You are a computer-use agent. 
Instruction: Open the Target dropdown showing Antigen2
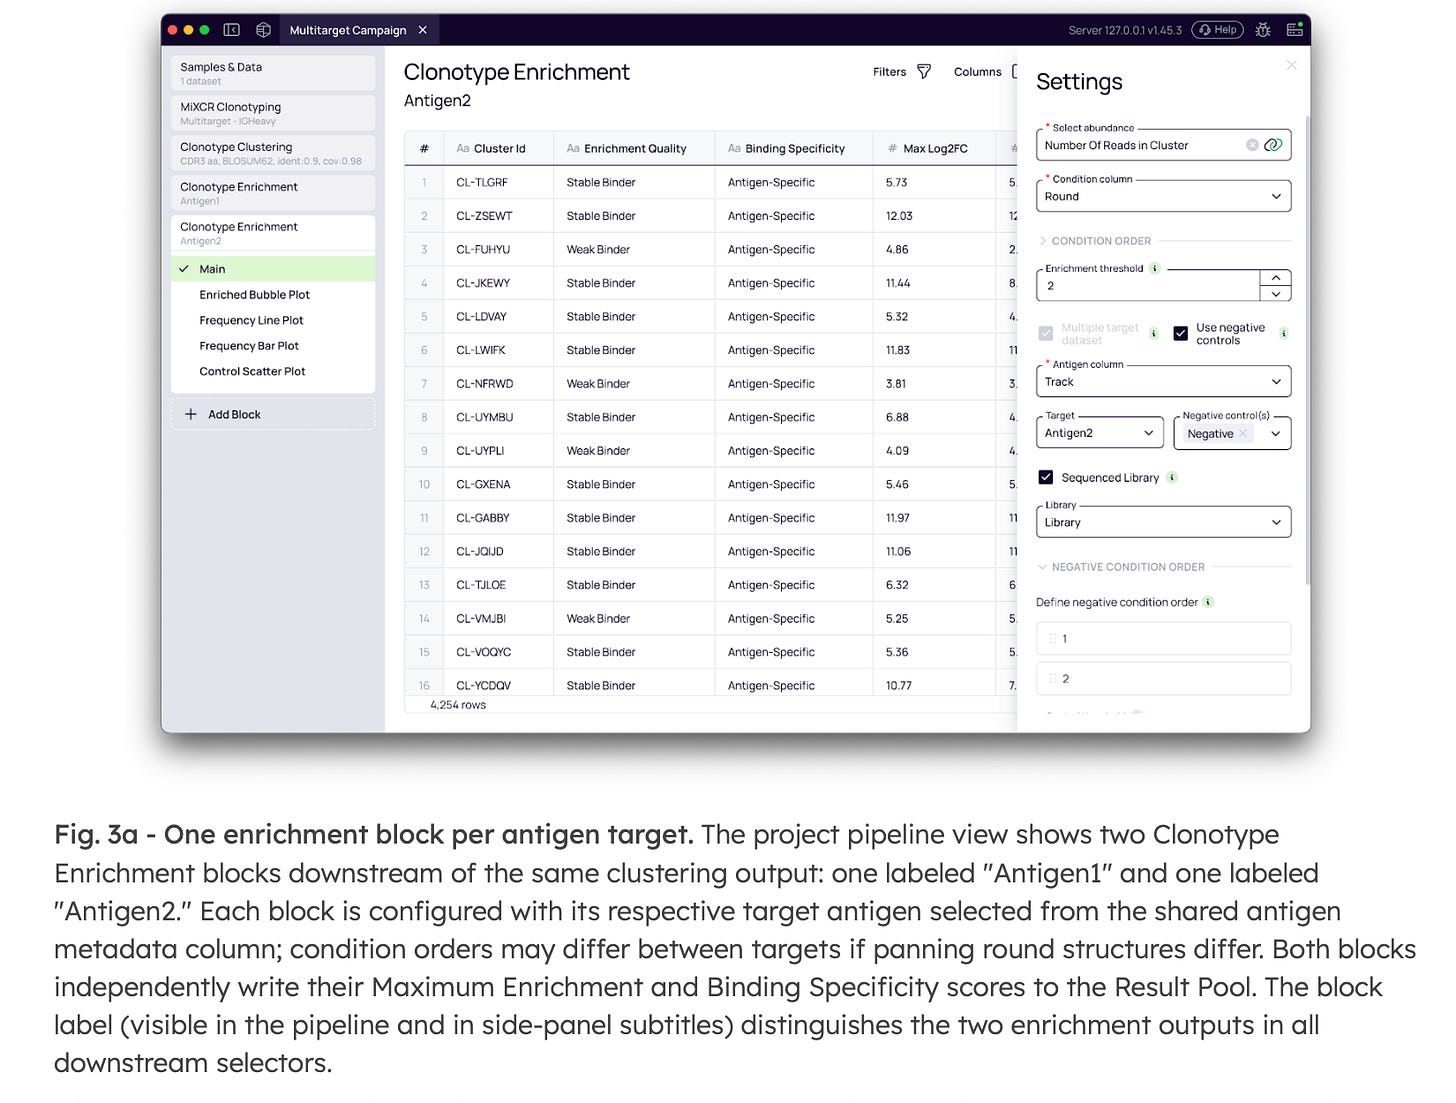click(1100, 433)
